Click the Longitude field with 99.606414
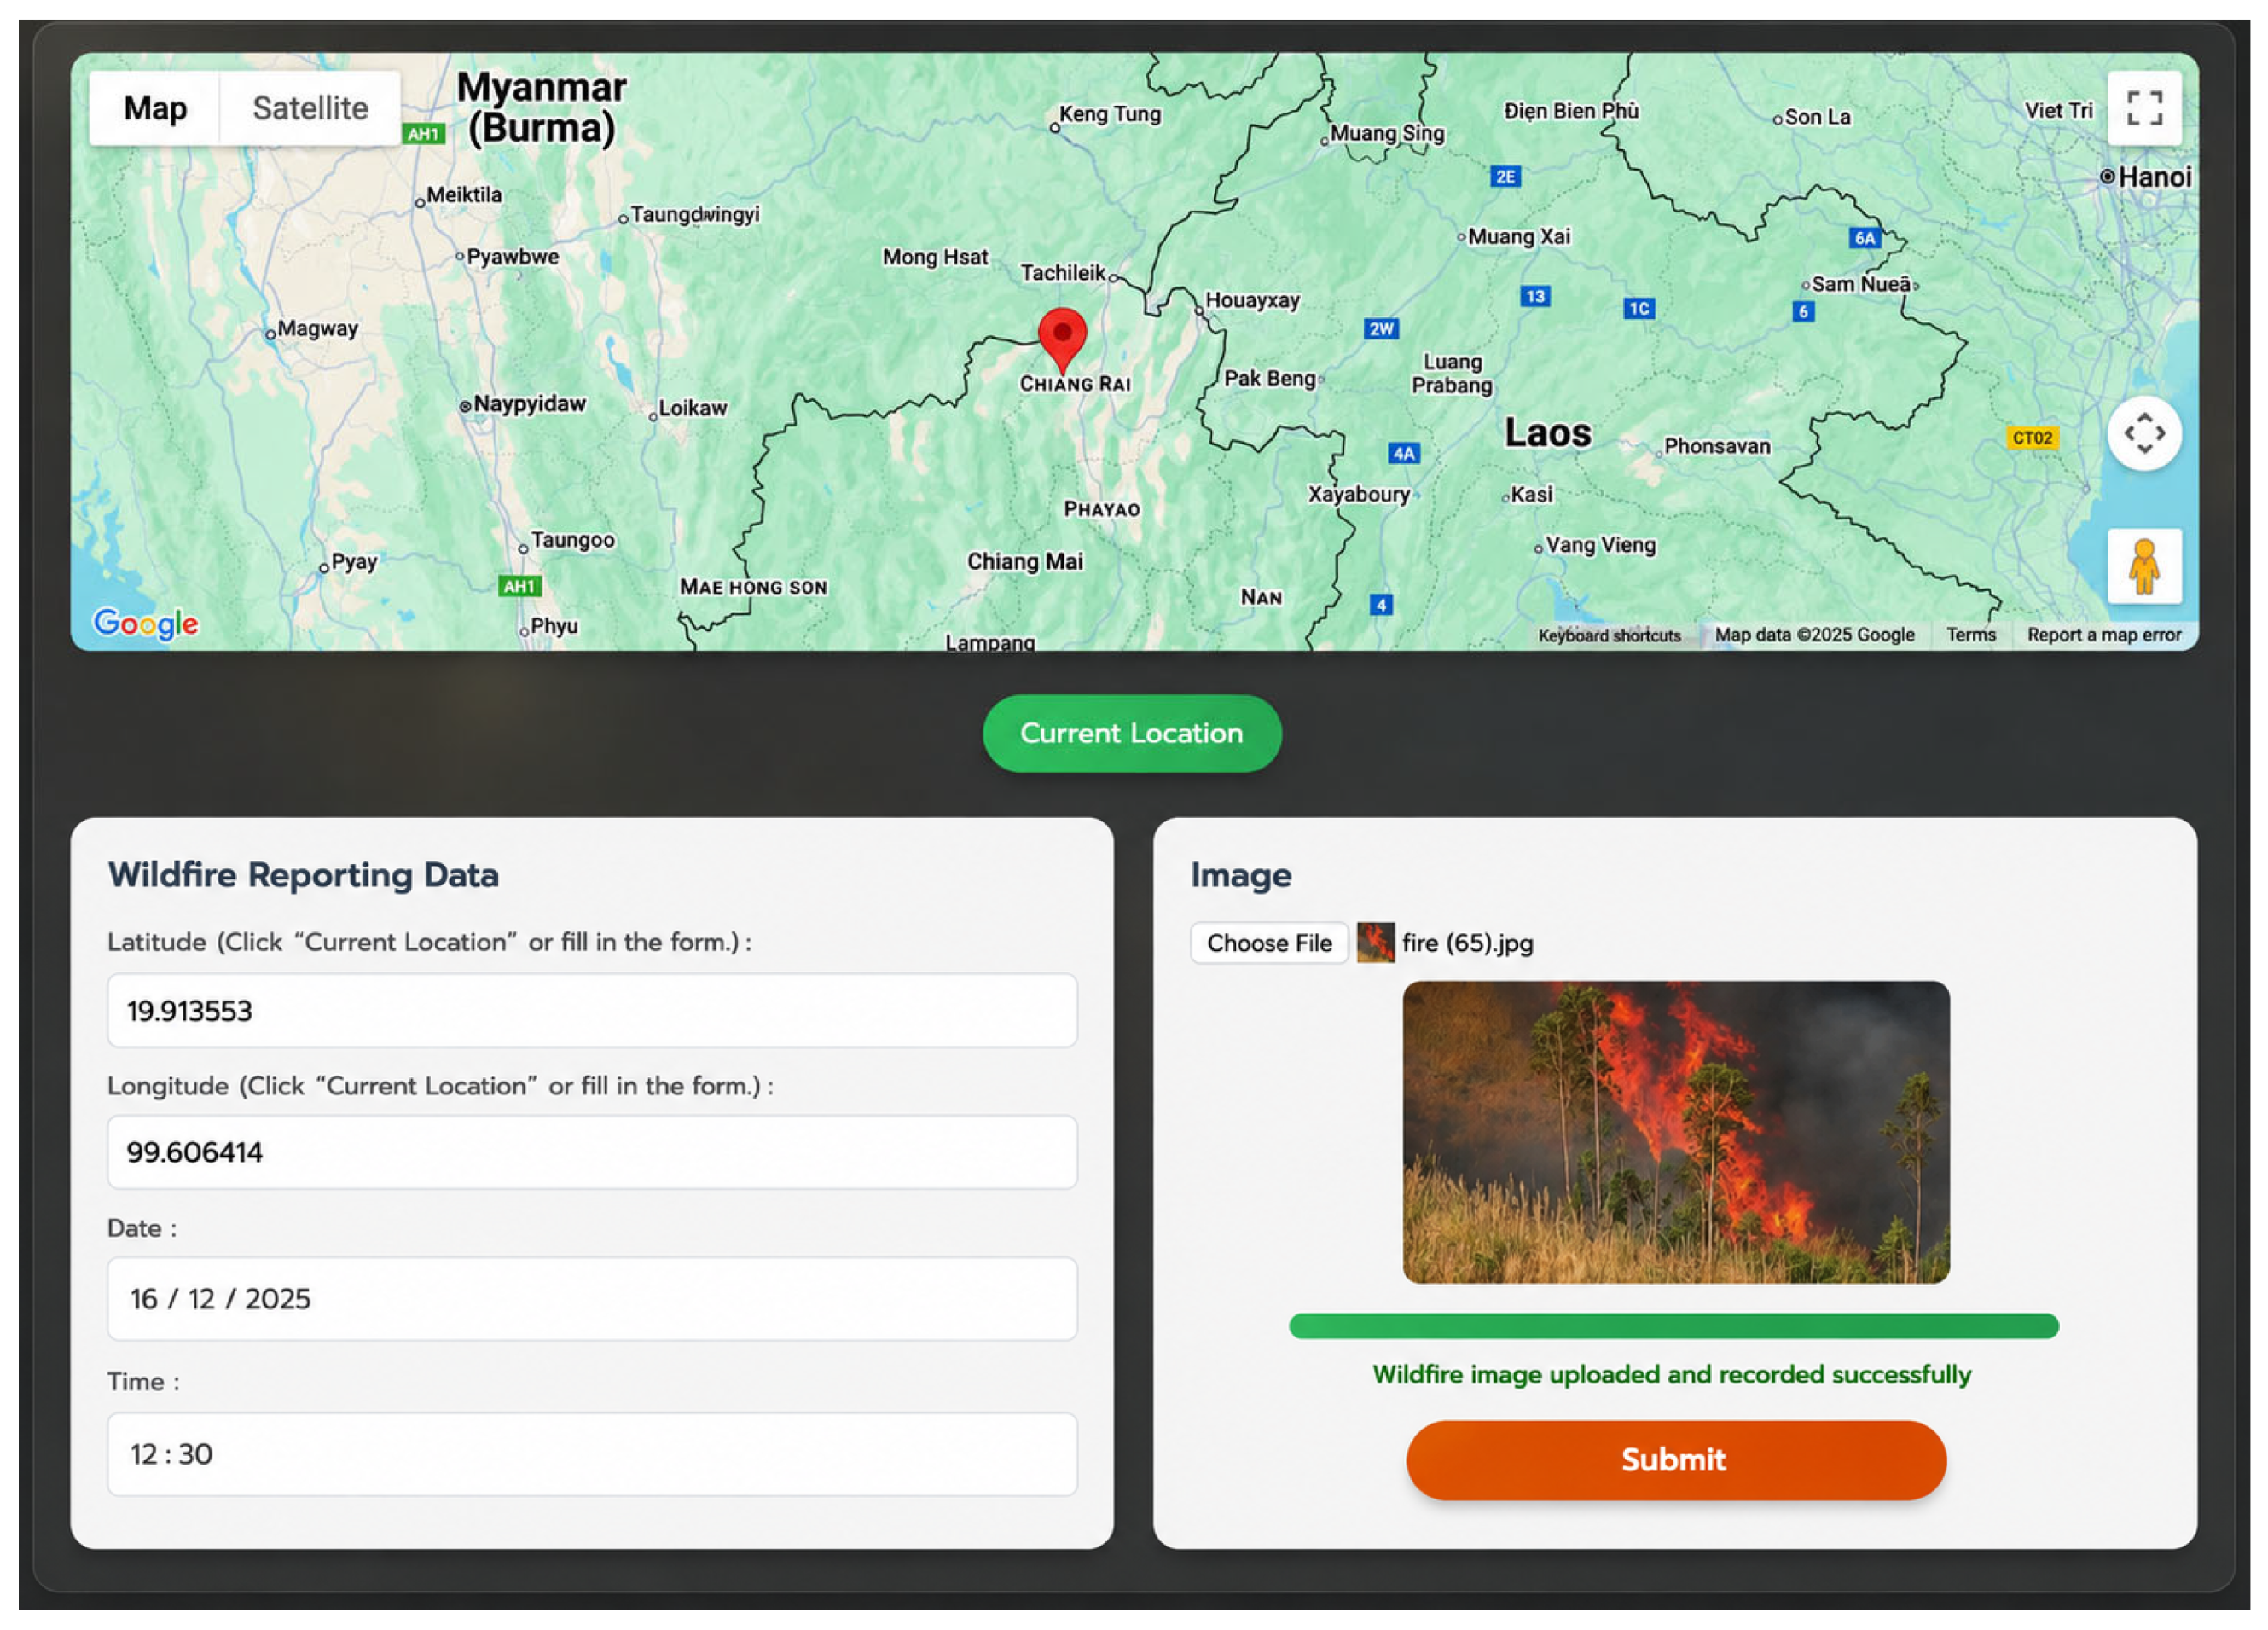The image size is (2268, 1630). pyautogui.click(x=592, y=1152)
